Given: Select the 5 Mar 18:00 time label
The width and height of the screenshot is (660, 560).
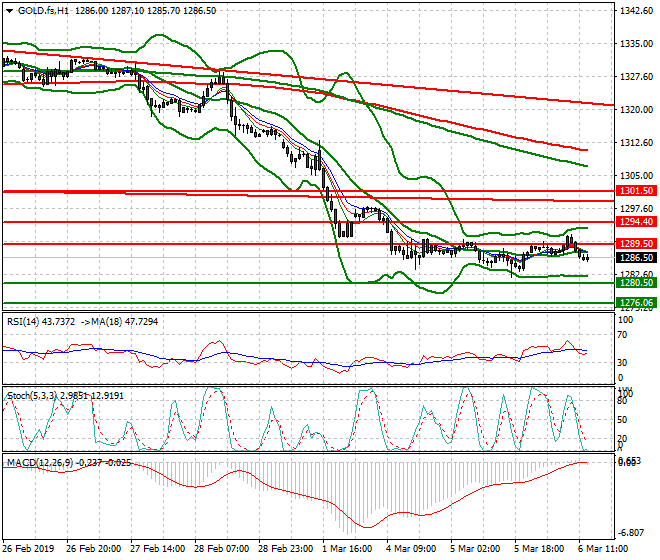Looking at the screenshot, I should pos(539,549).
